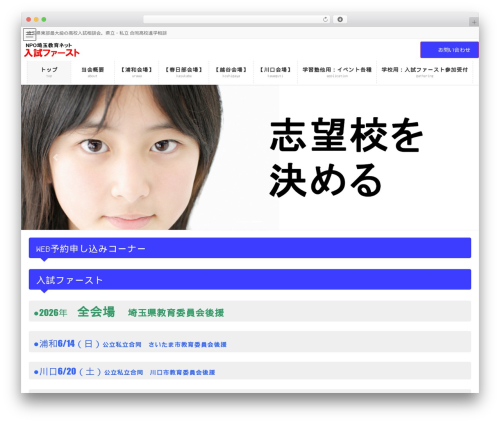Open 学校用：入試ファースト参加受付 menu item
Image resolution: width=500 pixels, height=423 pixels.
[x=425, y=72]
